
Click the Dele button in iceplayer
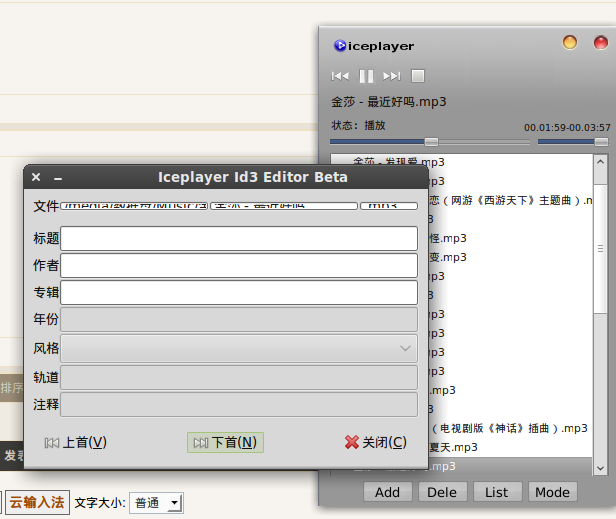[442, 492]
